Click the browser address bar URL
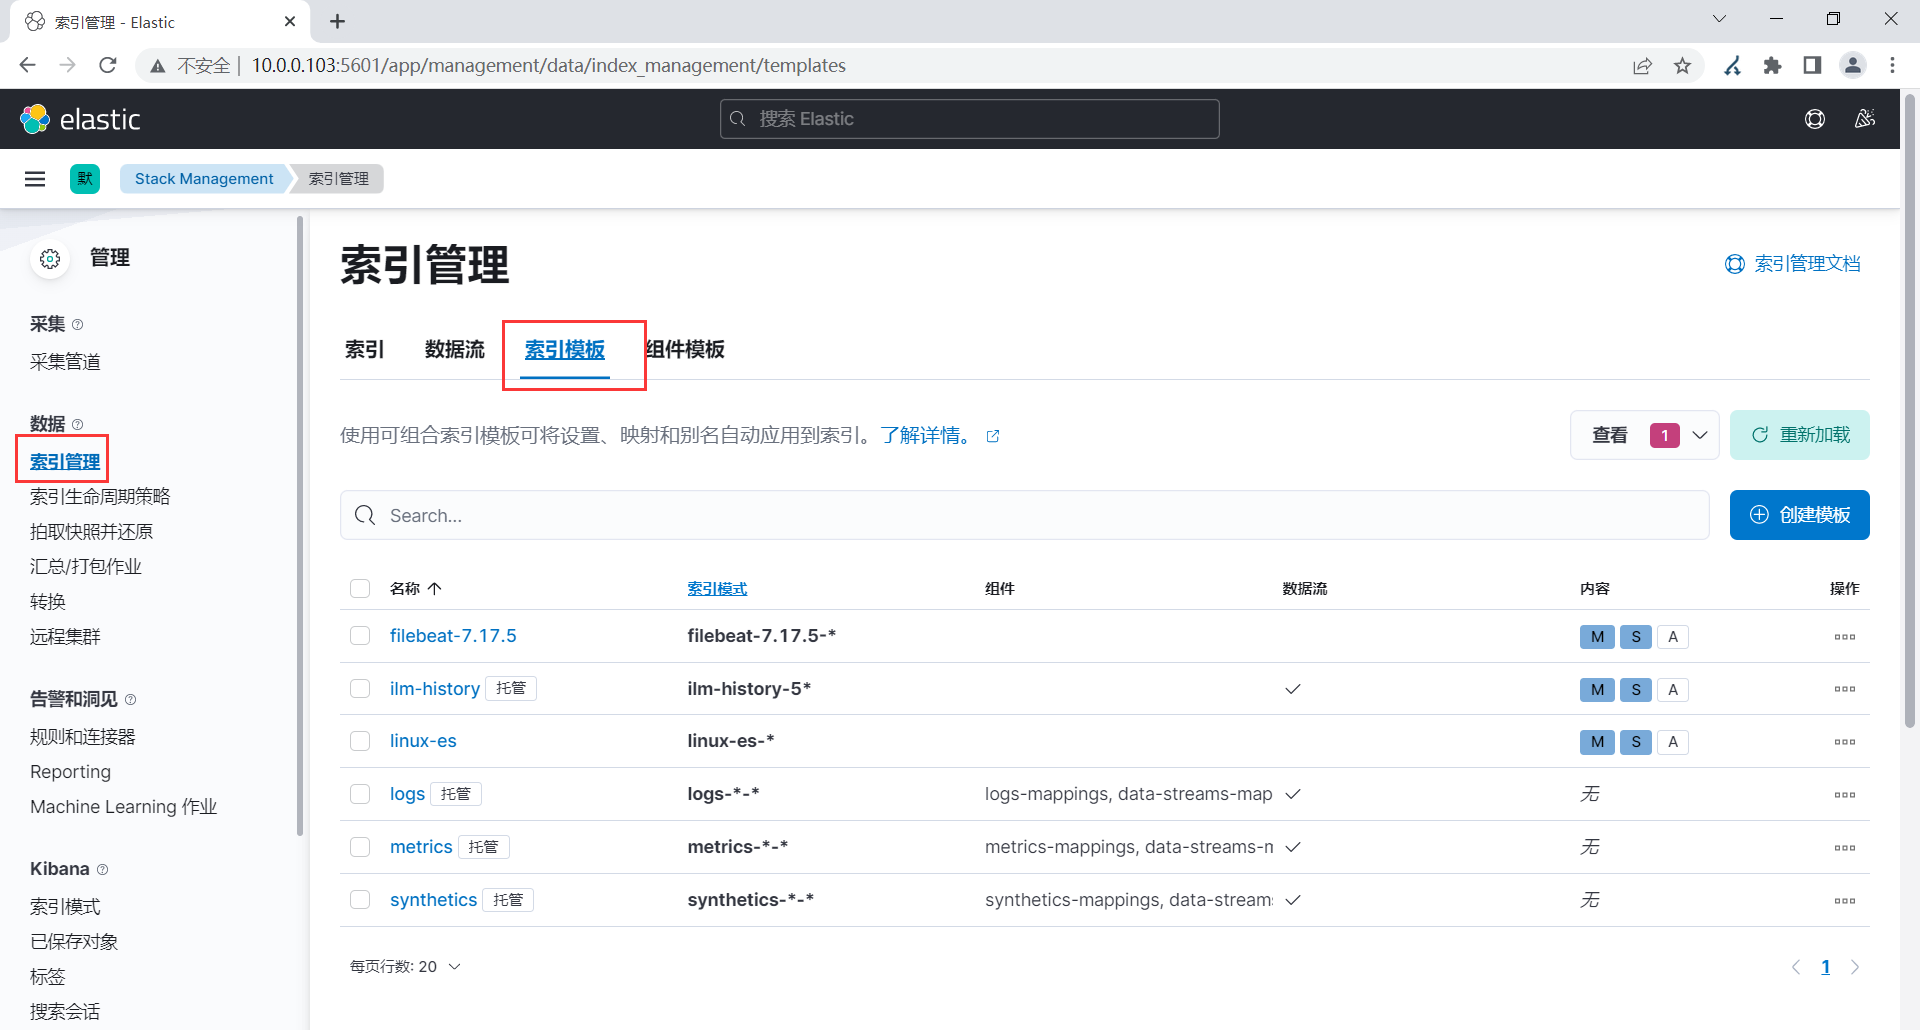This screenshot has height=1030, width=1920. tap(549, 65)
